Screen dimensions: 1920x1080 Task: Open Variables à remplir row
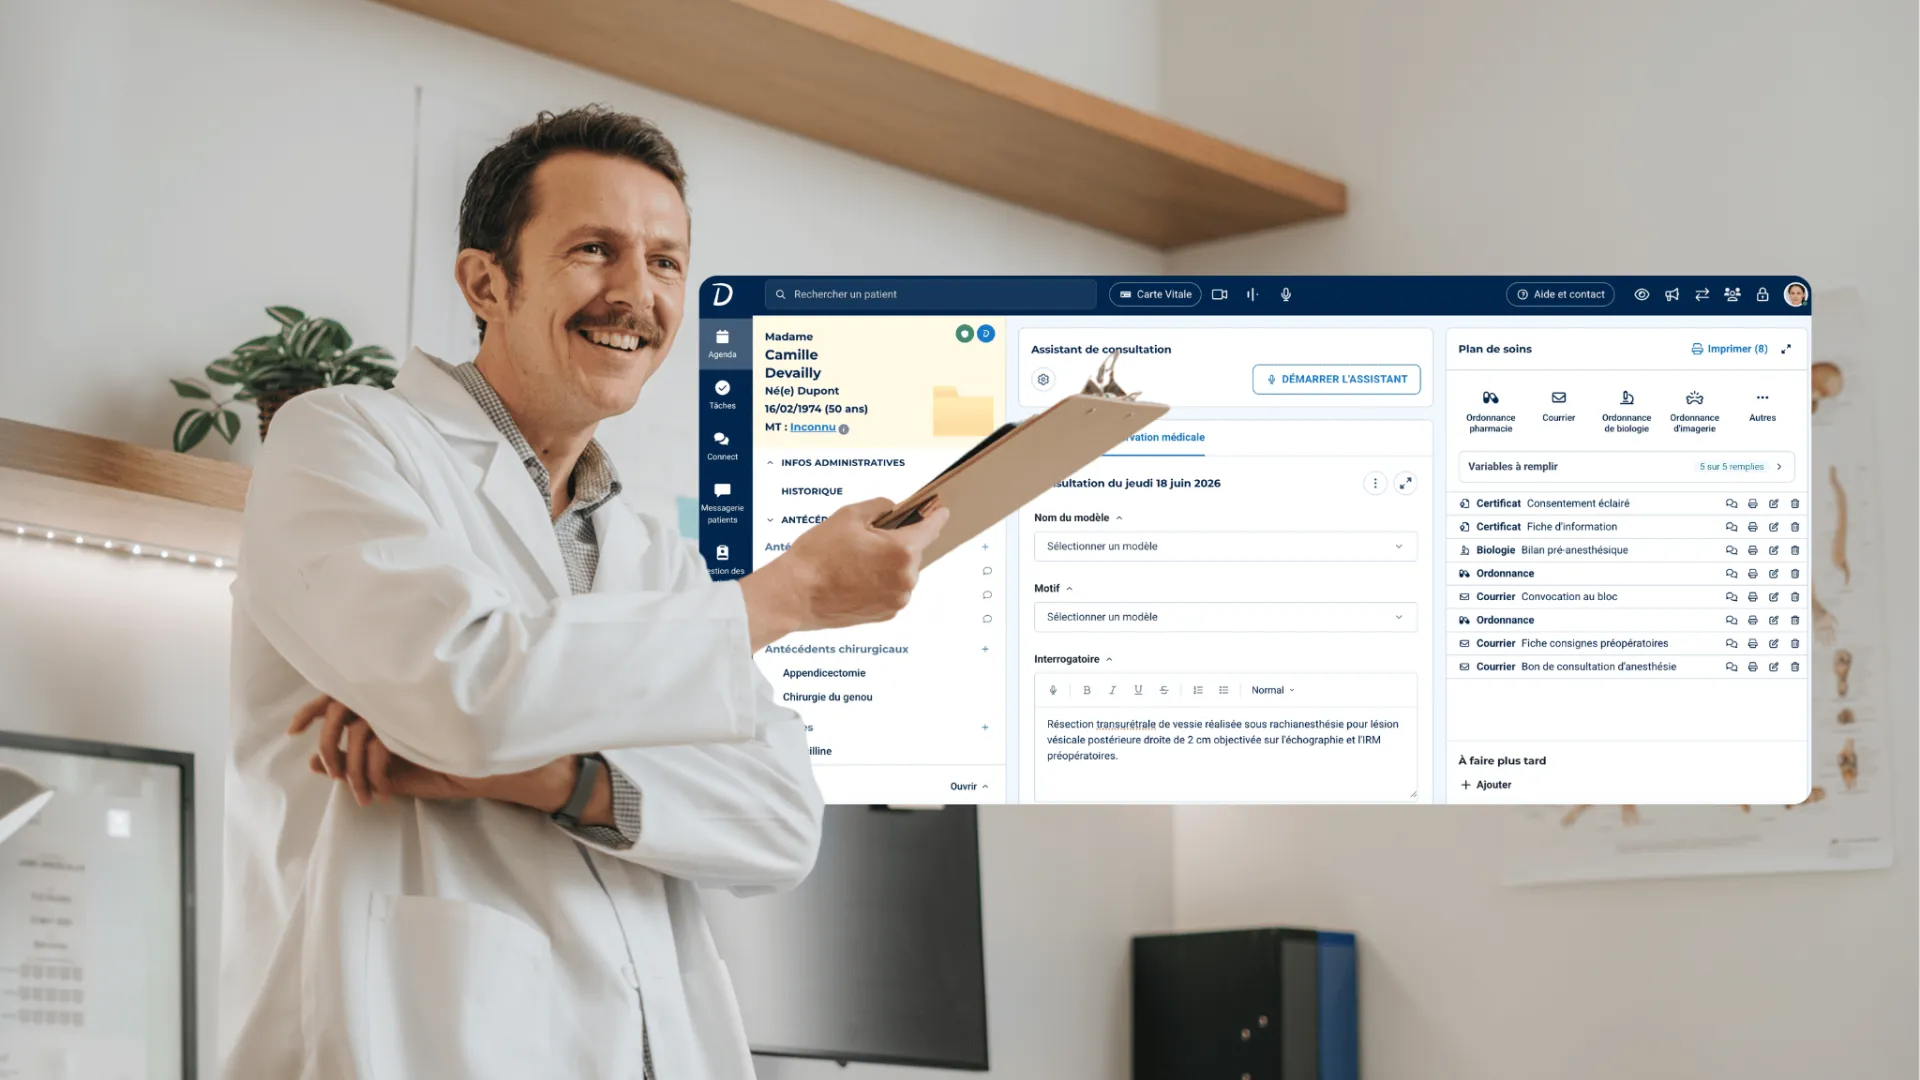point(1626,466)
